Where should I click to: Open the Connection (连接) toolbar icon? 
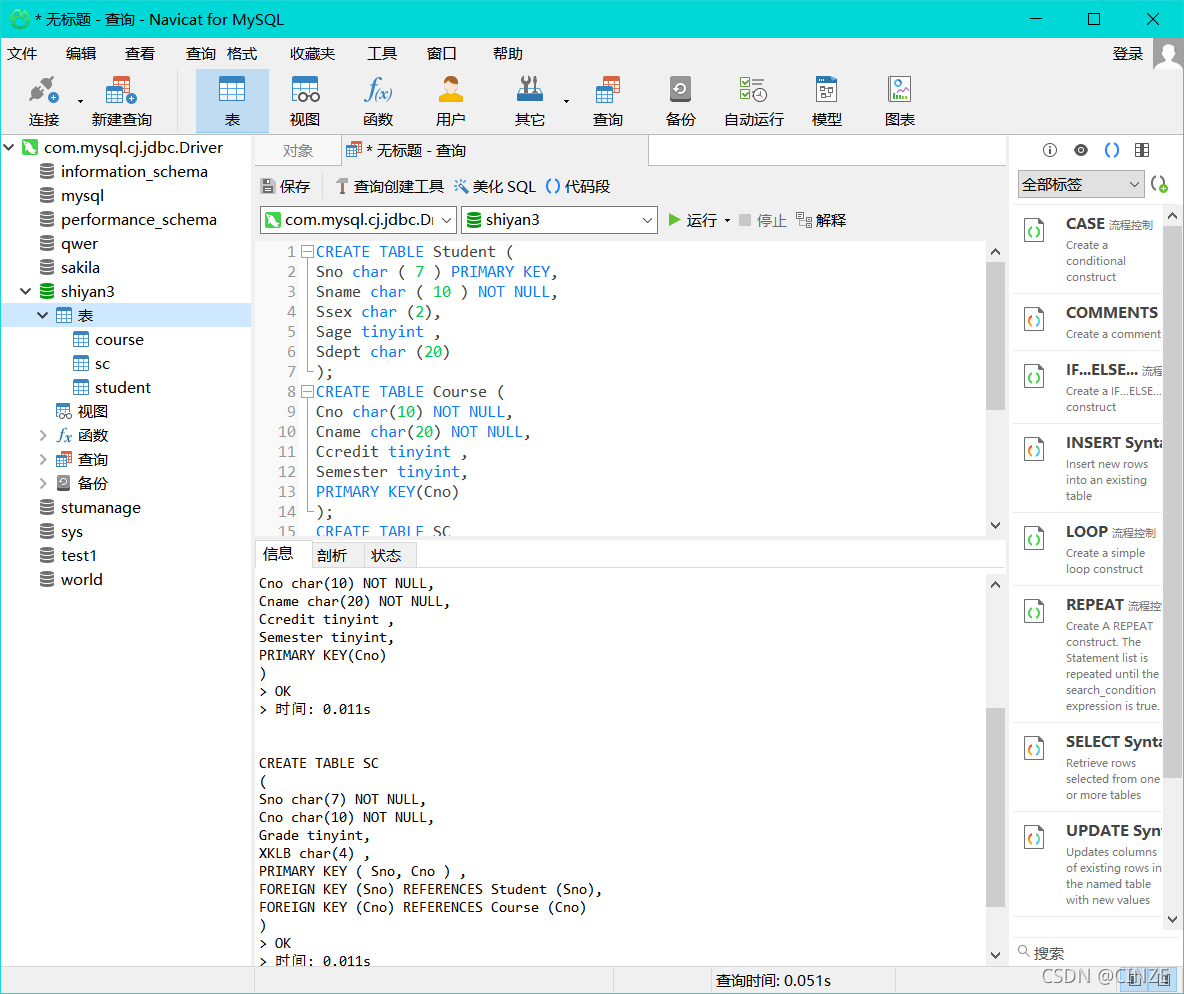click(43, 100)
